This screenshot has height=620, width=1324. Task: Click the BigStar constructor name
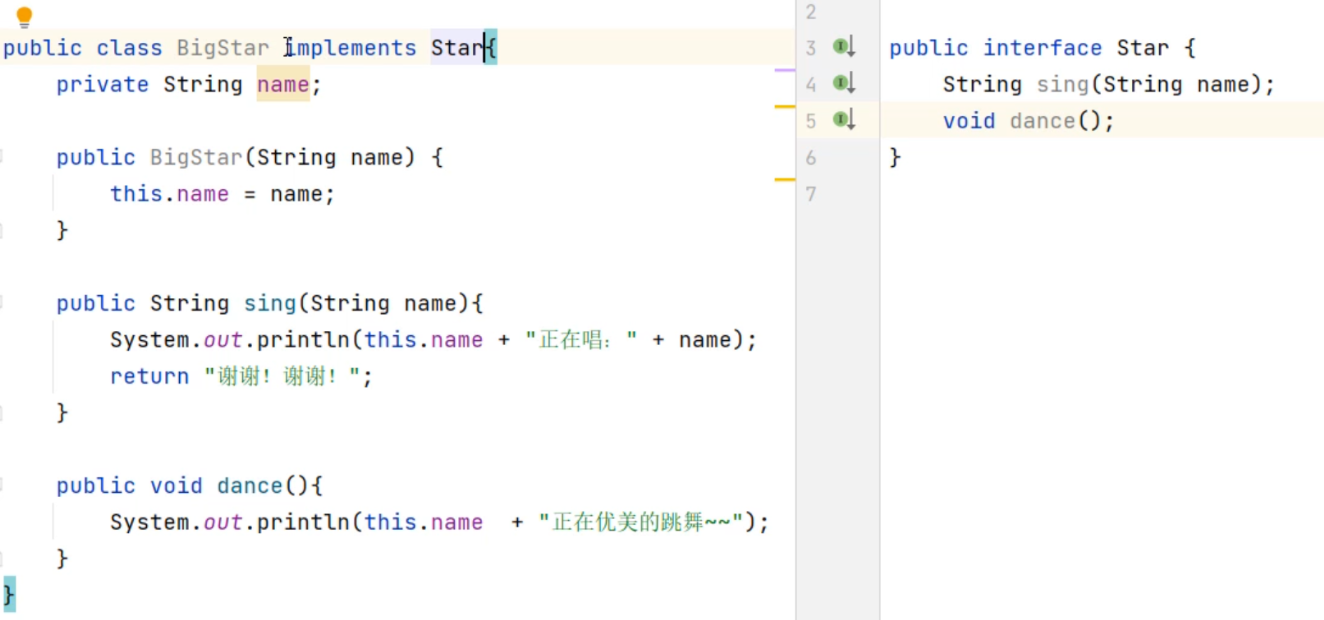click(196, 158)
